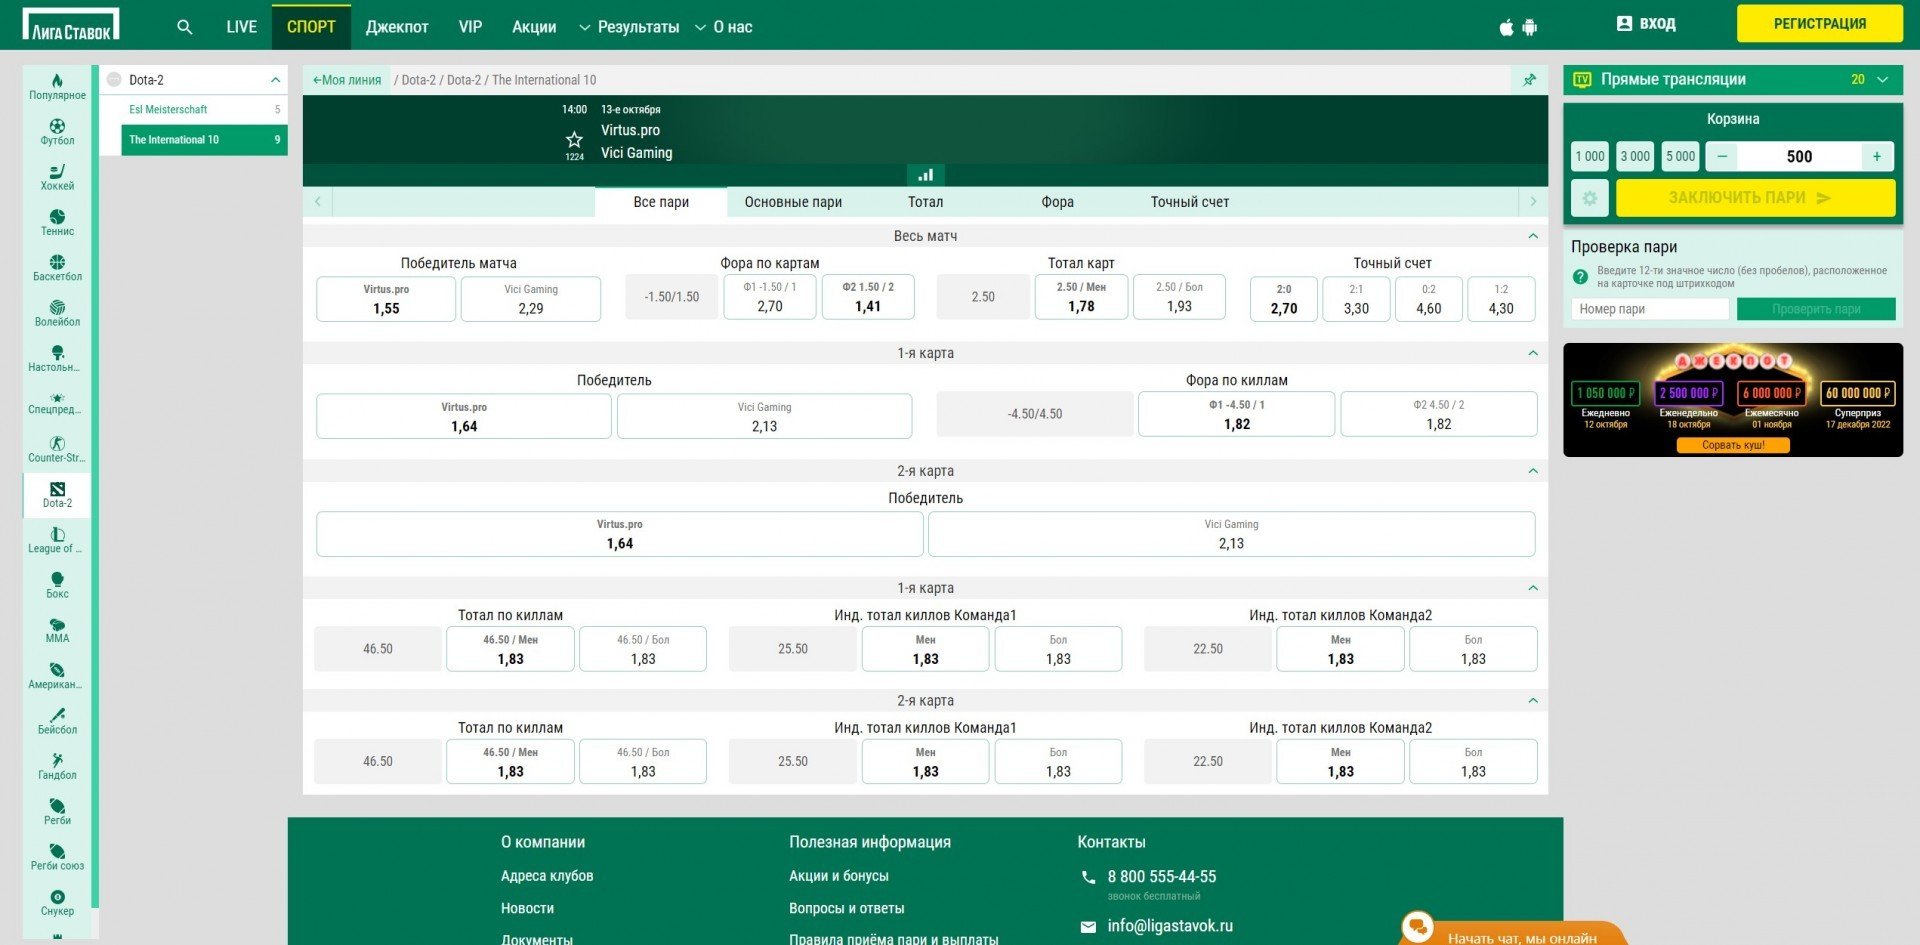Open the Результаты dropdown menu
The width and height of the screenshot is (1920, 945).
[629, 27]
